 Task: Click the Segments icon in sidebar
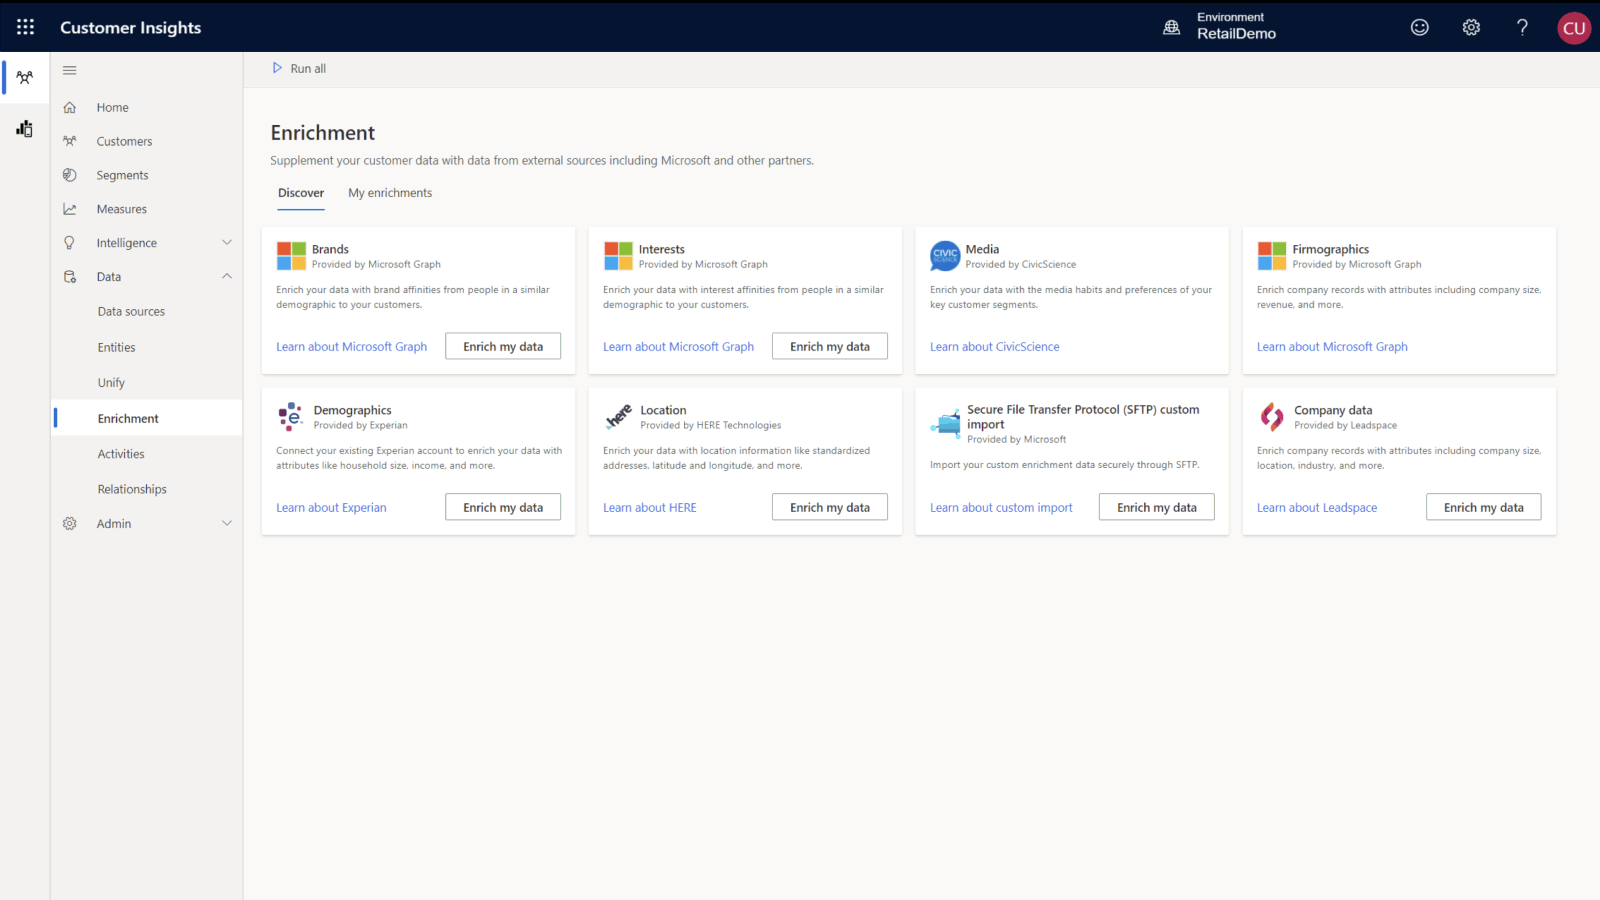(x=69, y=175)
